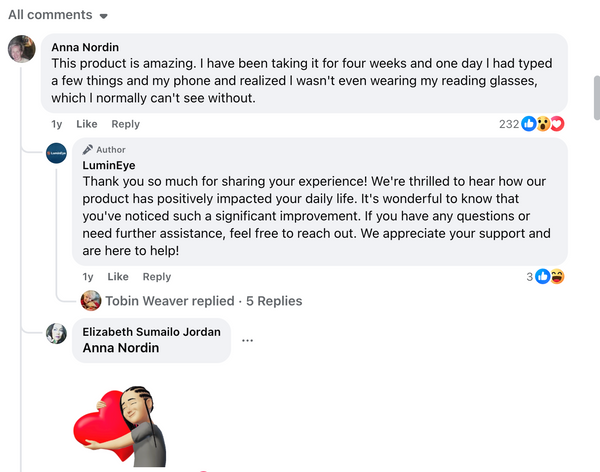The width and height of the screenshot is (600, 472).
Task: Open Elizabeth Sumailo Jordan's profile picture
Action: [56, 333]
